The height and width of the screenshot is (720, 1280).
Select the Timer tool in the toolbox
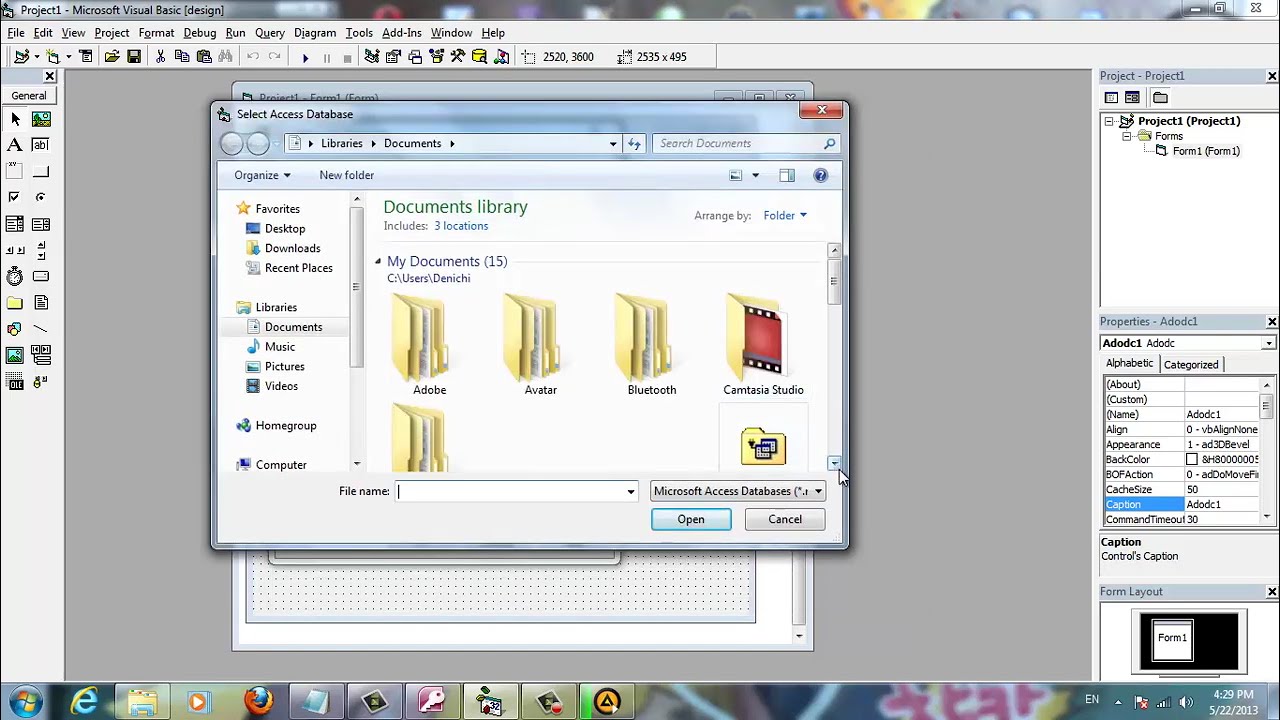(x=15, y=277)
